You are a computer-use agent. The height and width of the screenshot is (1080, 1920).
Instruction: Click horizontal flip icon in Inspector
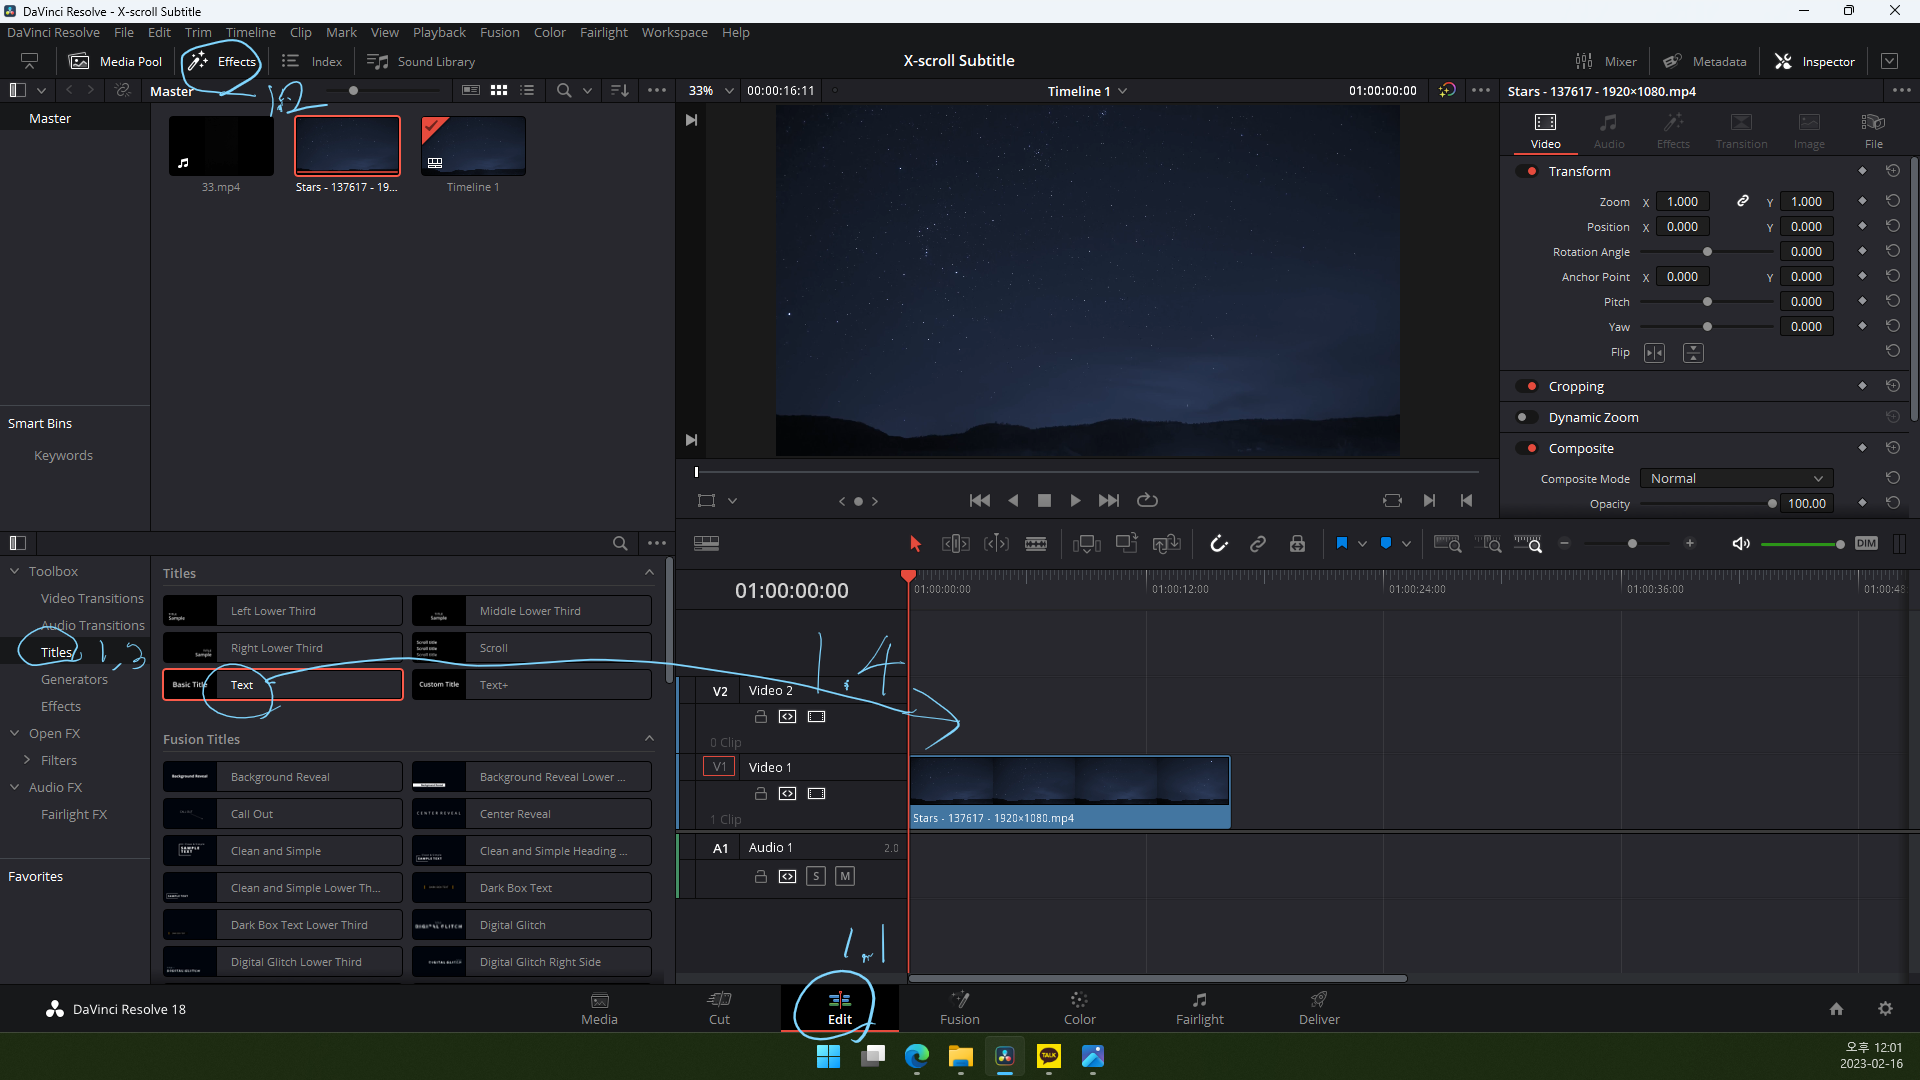click(1654, 352)
